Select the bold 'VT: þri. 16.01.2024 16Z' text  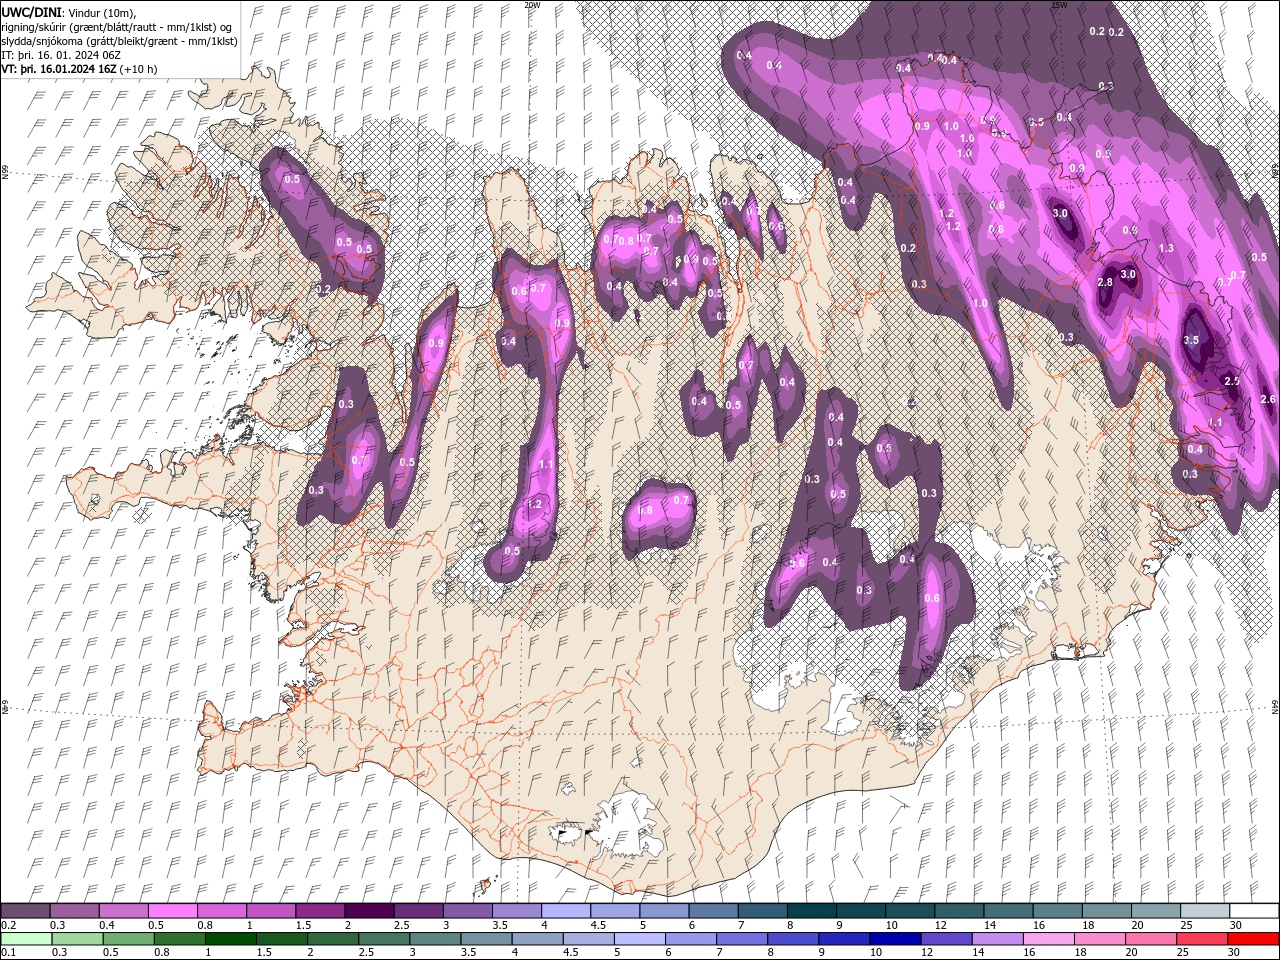coord(59,69)
